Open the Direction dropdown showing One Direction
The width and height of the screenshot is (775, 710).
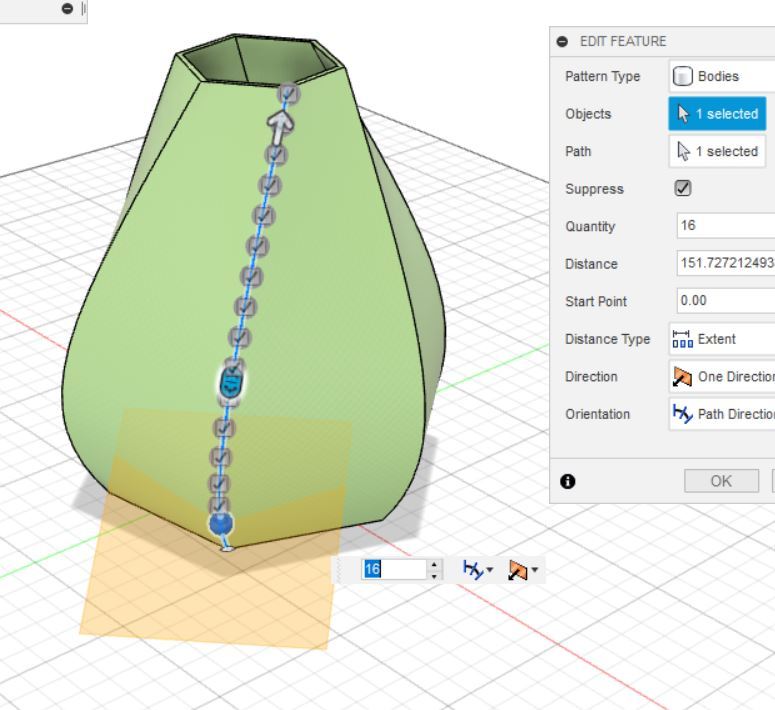tap(722, 377)
